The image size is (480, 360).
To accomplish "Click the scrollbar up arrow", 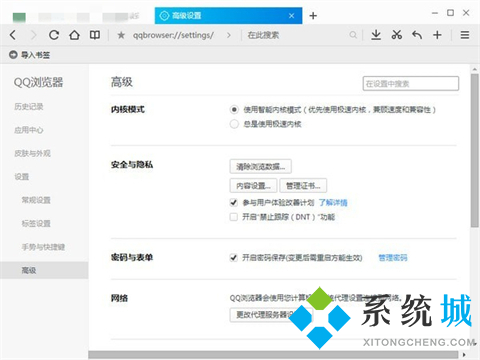I will pyautogui.click(x=475, y=69).
